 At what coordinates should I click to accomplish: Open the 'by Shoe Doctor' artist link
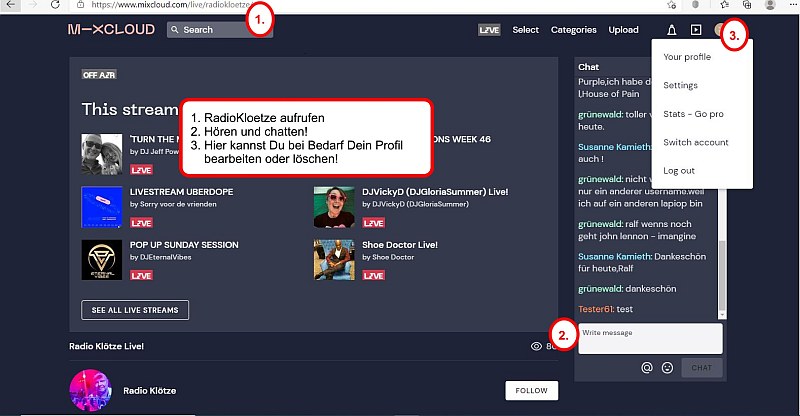coord(388,257)
